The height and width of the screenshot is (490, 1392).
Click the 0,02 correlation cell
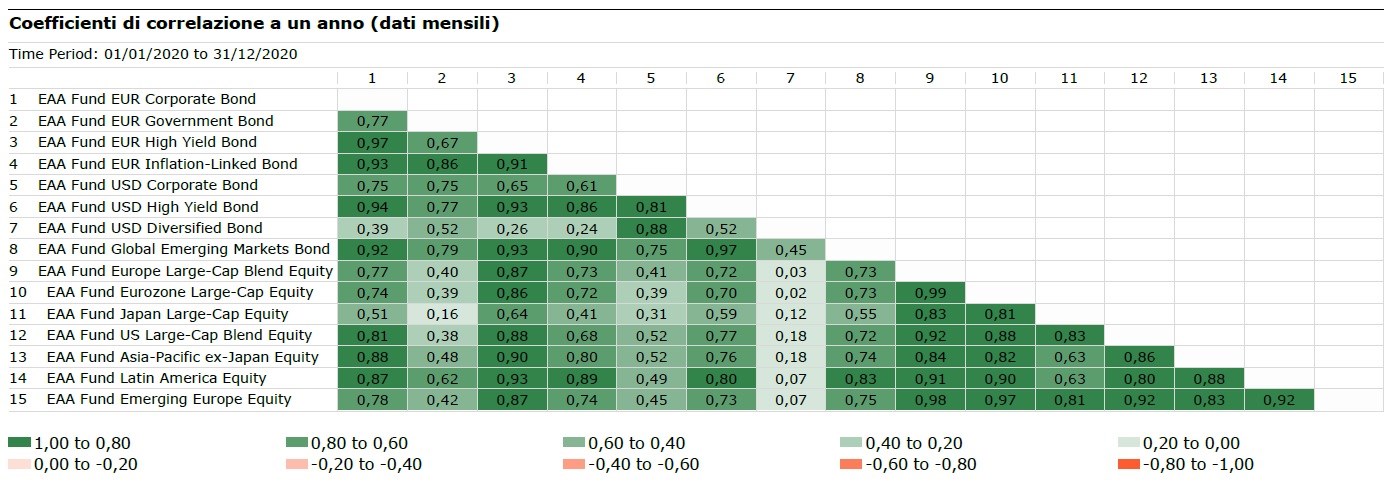coord(790,292)
